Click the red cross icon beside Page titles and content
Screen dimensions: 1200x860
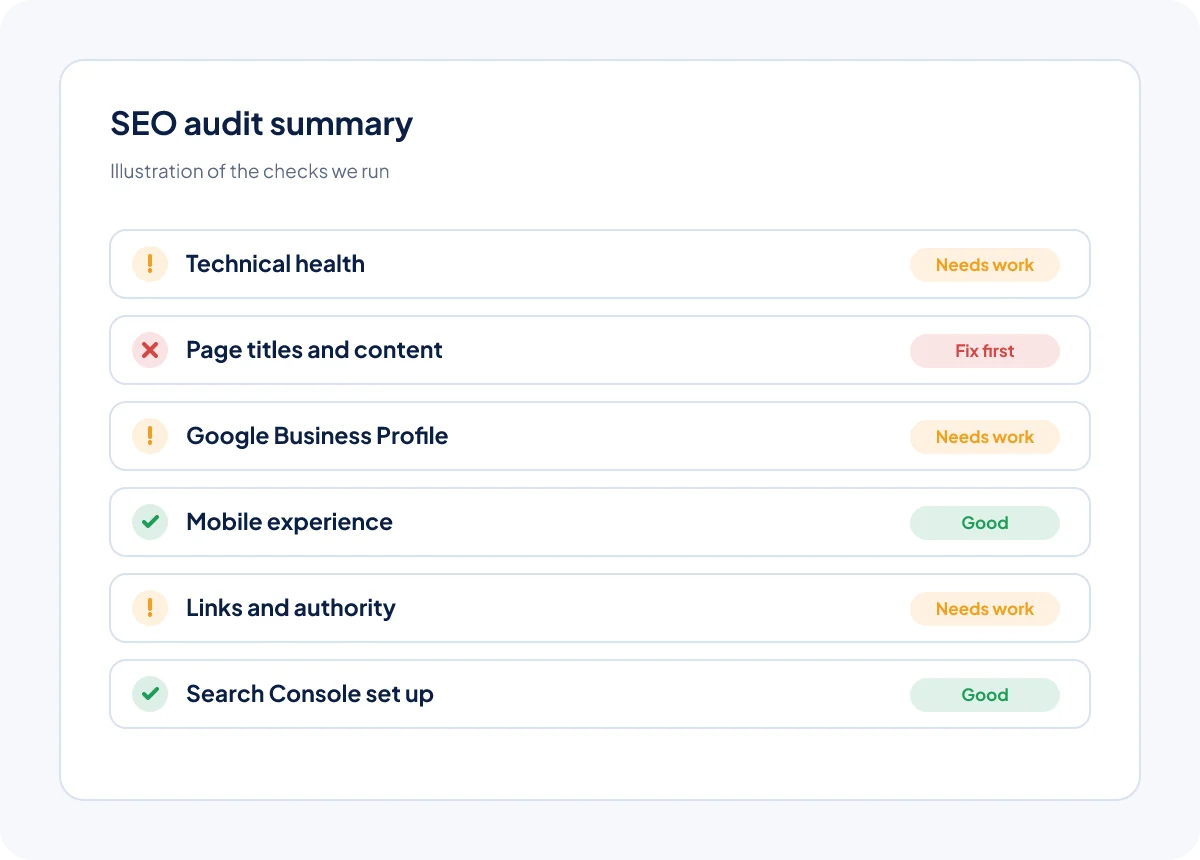(x=150, y=350)
